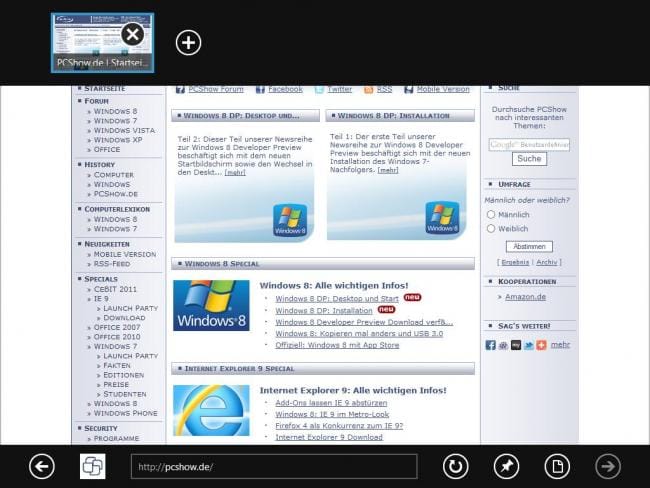Click the Internet Explorer 9 logo image

(211, 410)
